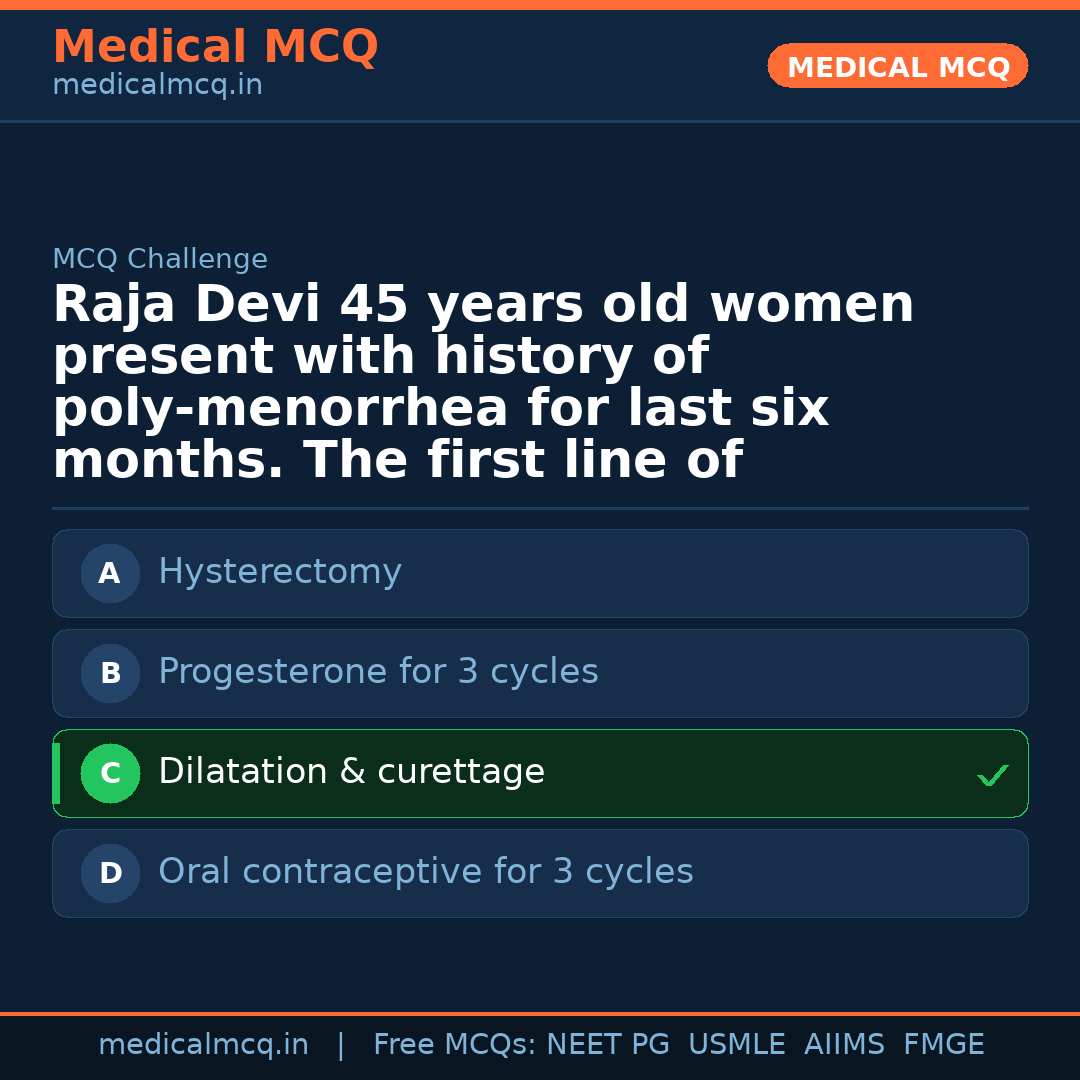Choose Progesterone for 3 cycles answer

click(378, 672)
